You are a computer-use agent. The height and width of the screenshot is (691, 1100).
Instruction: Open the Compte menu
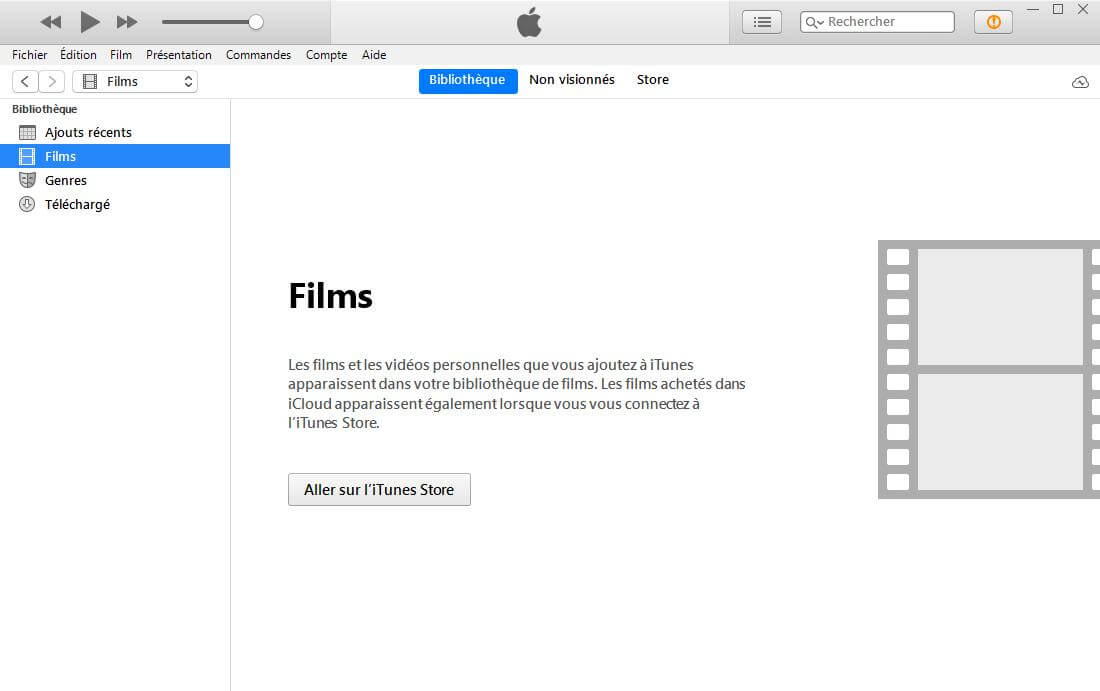[326, 55]
